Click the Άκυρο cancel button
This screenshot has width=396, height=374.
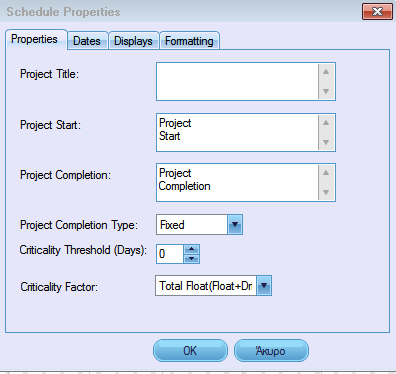(271, 351)
